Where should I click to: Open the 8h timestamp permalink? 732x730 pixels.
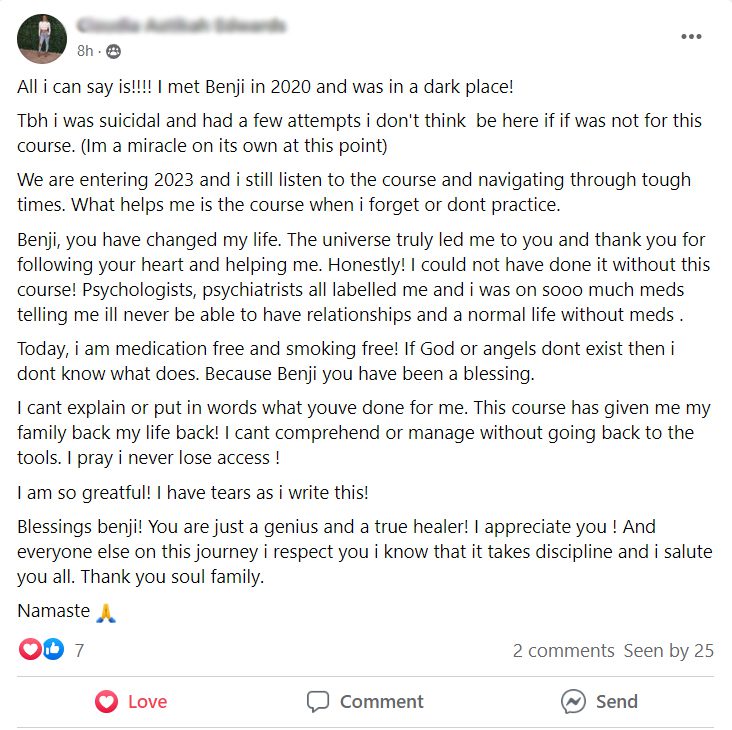click(85, 50)
